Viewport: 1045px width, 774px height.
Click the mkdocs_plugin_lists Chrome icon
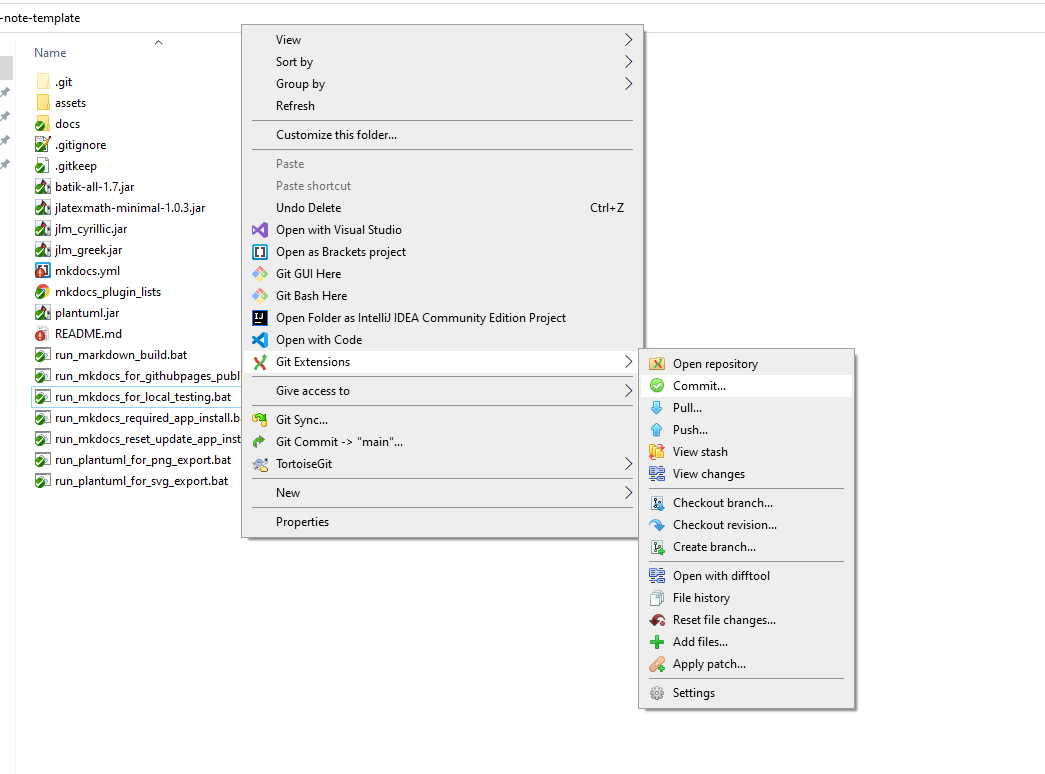pos(42,292)
